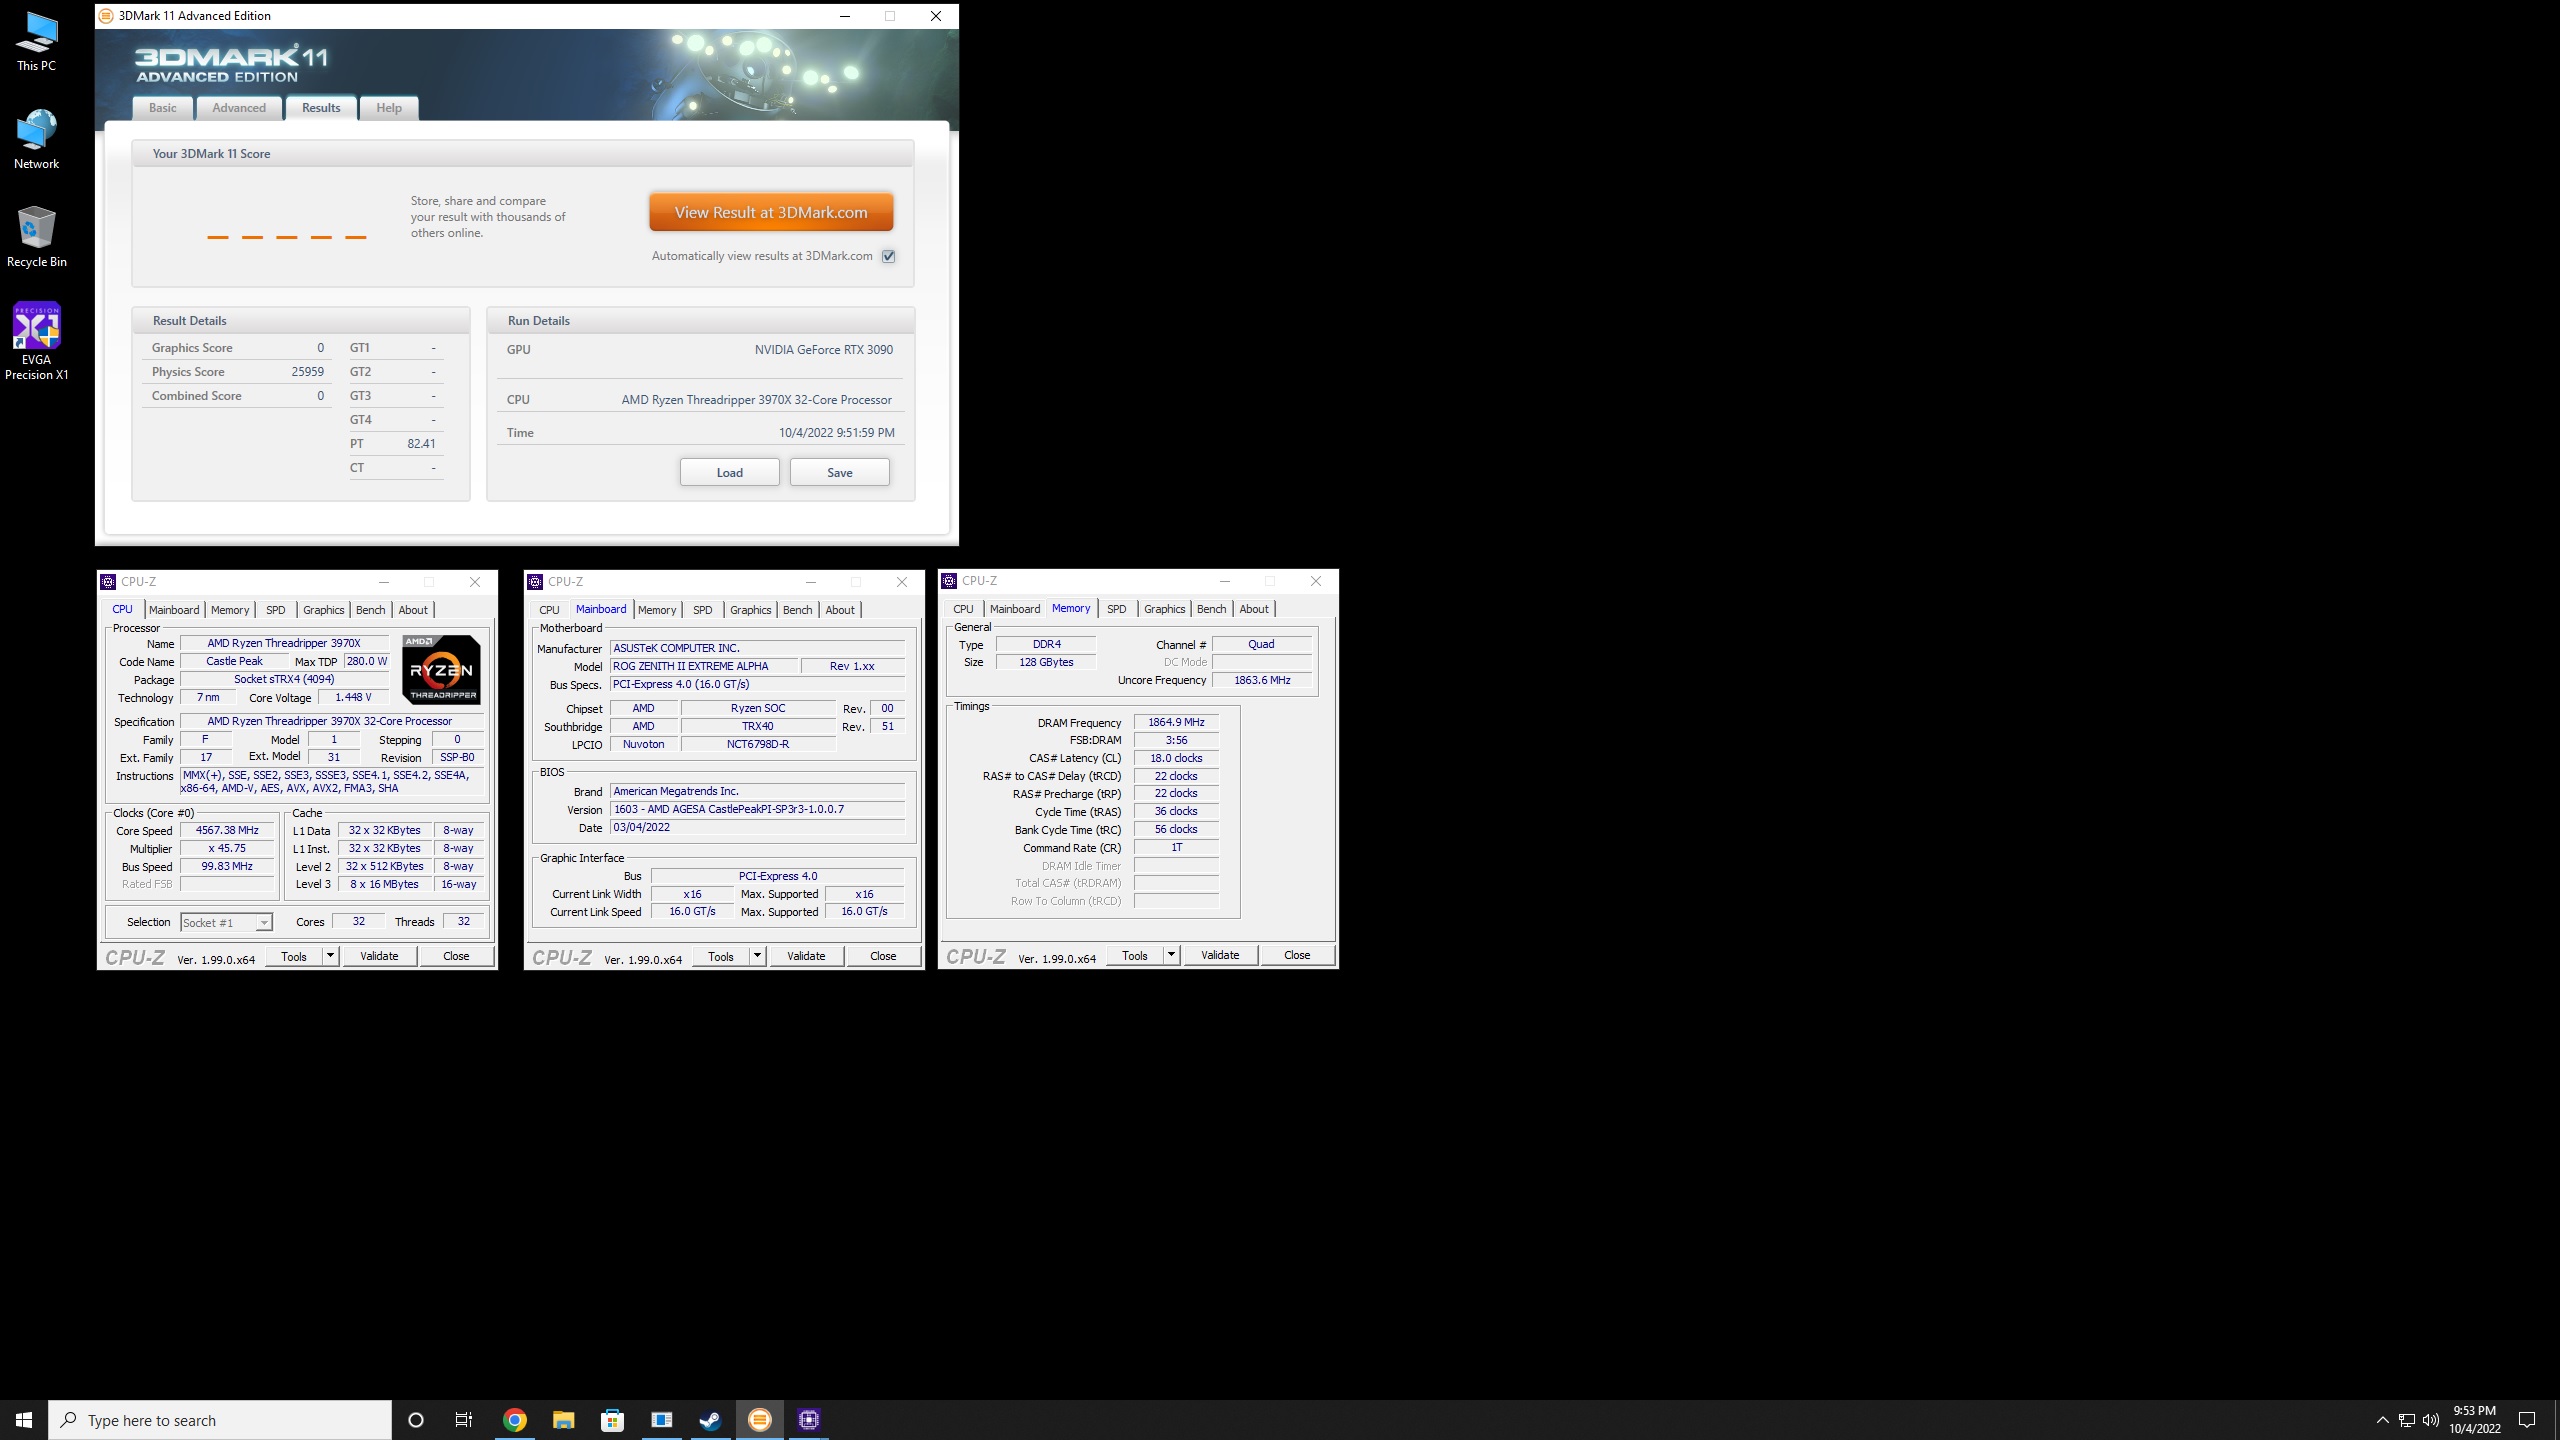This screenshot has height=1440, width=2560.
Task: Click the taskbar search box
Action: coord(220,1420)
